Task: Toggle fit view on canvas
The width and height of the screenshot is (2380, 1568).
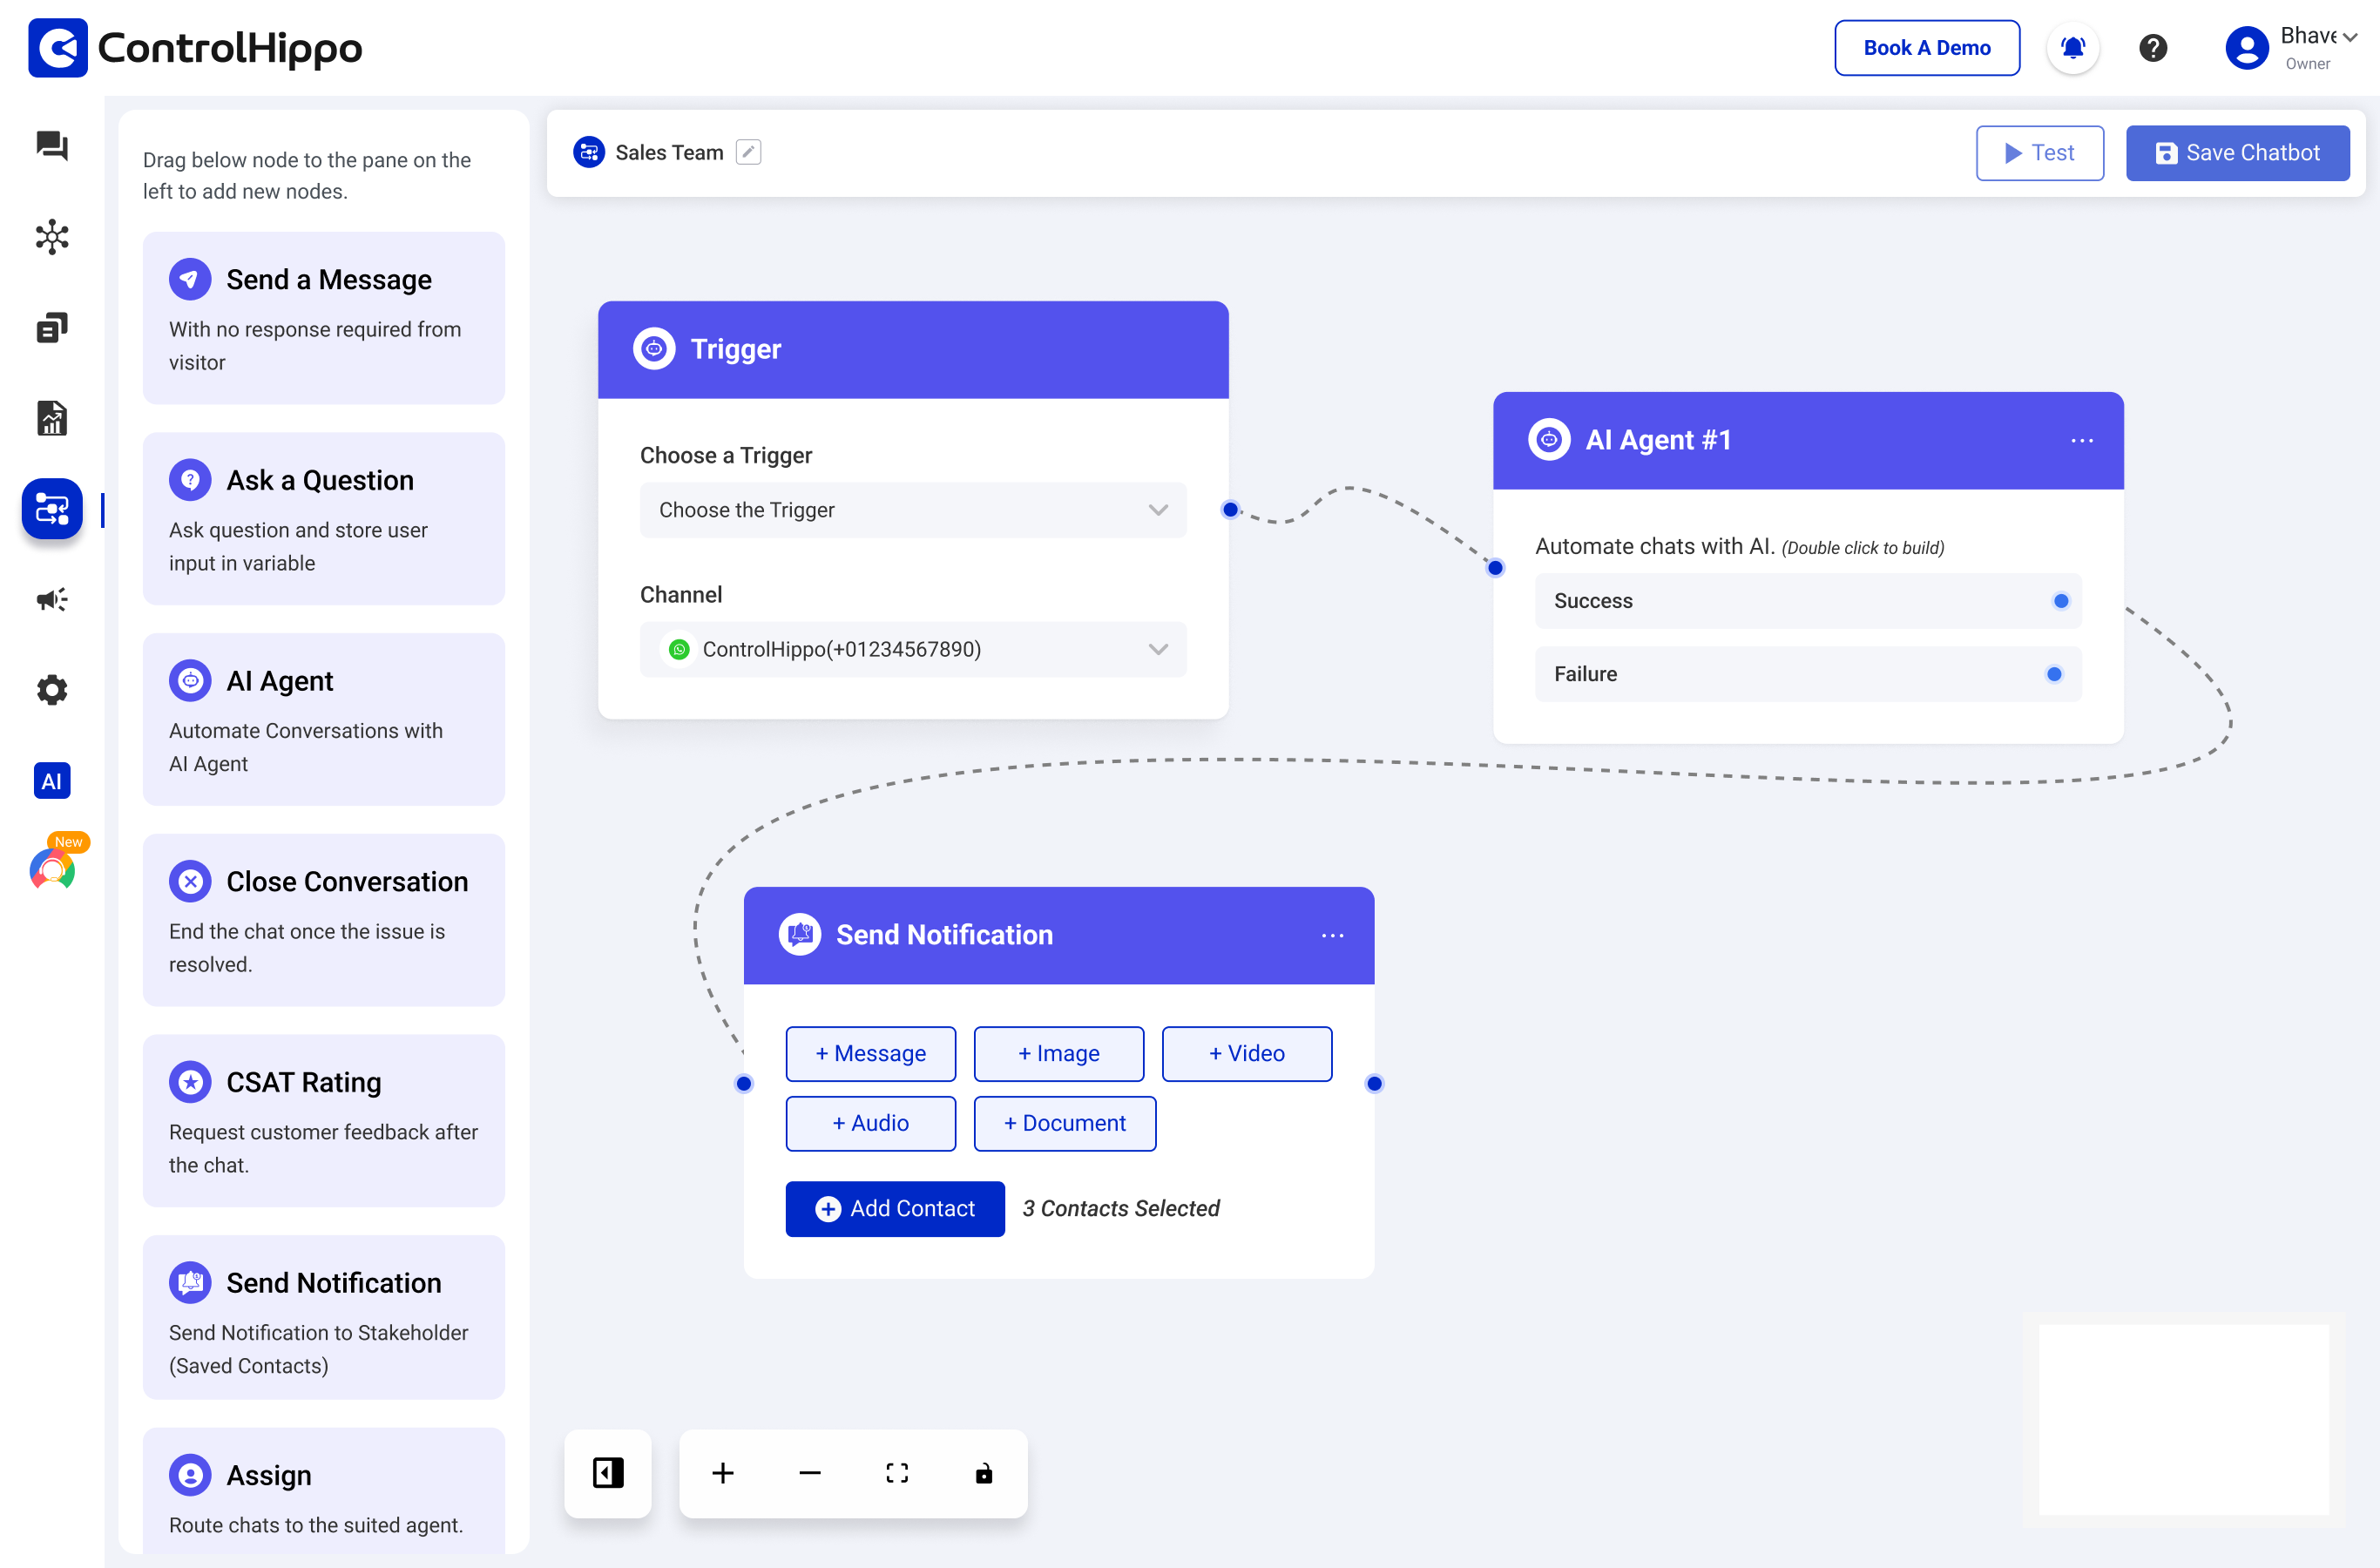Action: pos(897,1473)
